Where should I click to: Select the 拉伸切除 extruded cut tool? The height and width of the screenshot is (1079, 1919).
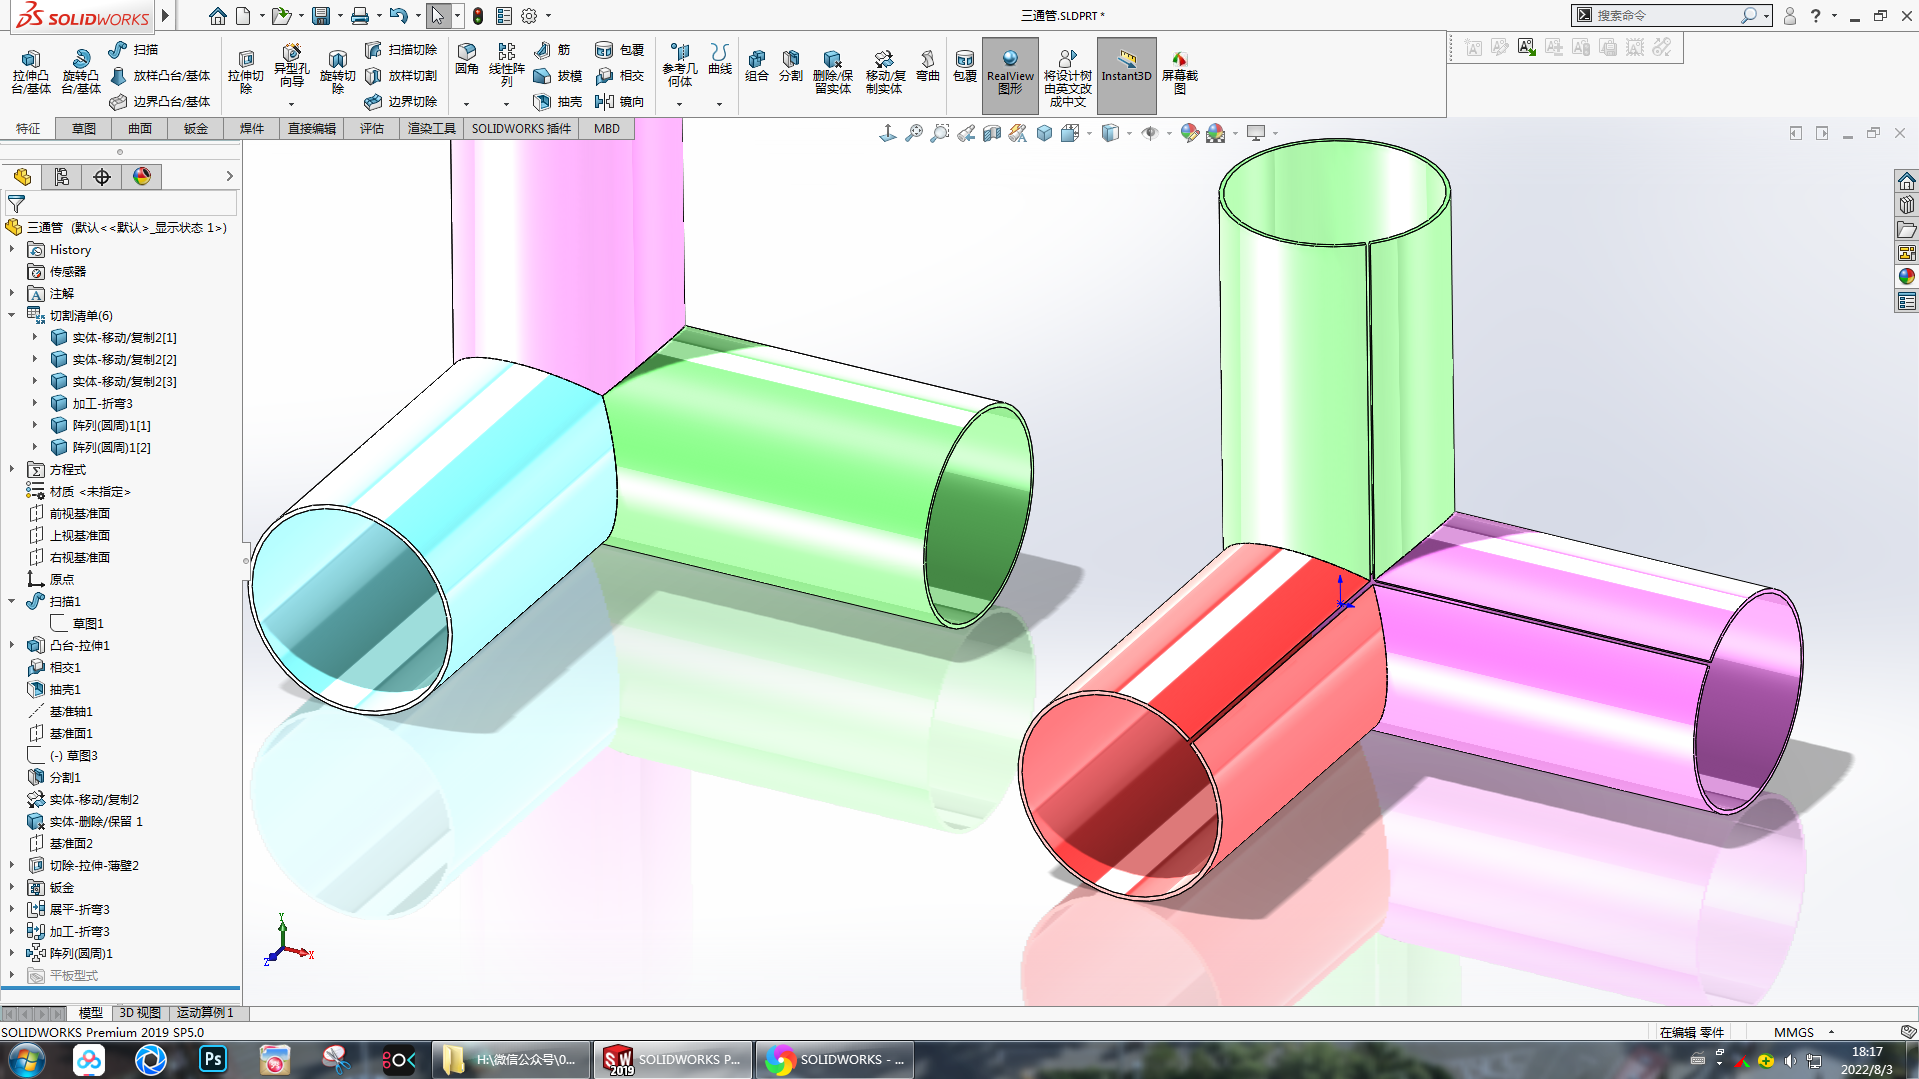click(246, 72)
